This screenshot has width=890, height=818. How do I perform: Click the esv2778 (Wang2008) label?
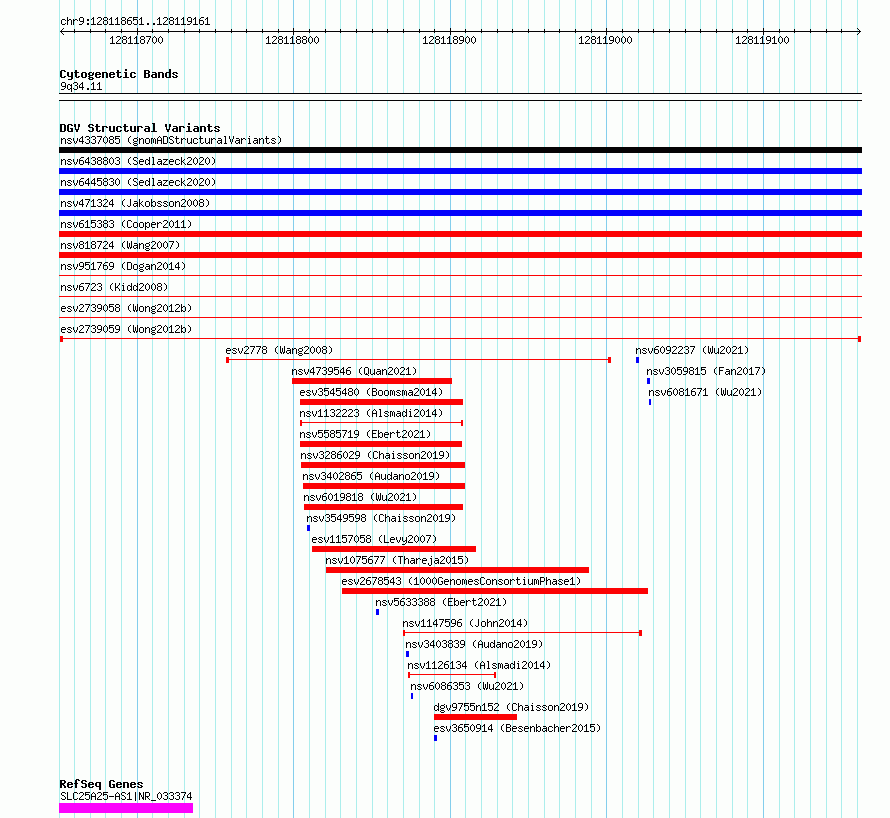(279, 350)
